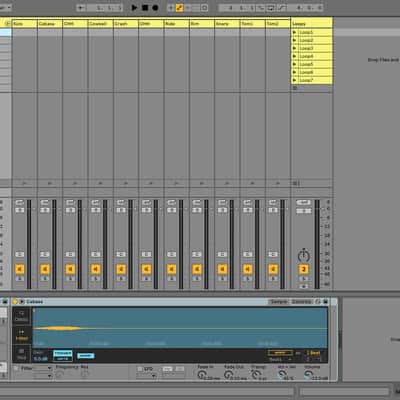
Task: Launch the Loop3 clip
Action: [x=295, y=48]
